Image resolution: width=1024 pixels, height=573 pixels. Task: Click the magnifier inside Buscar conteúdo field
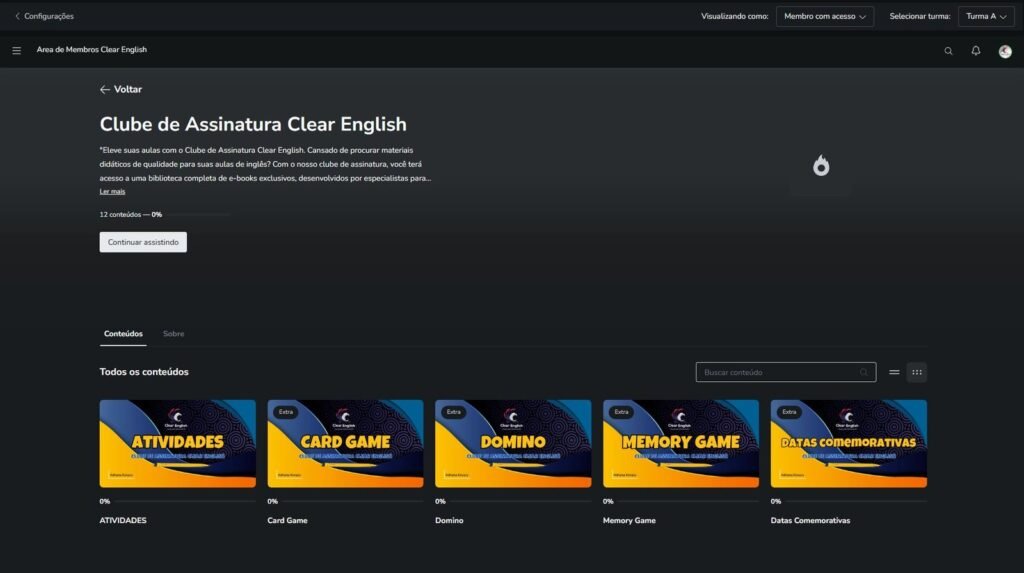click(x=864, y=373)
